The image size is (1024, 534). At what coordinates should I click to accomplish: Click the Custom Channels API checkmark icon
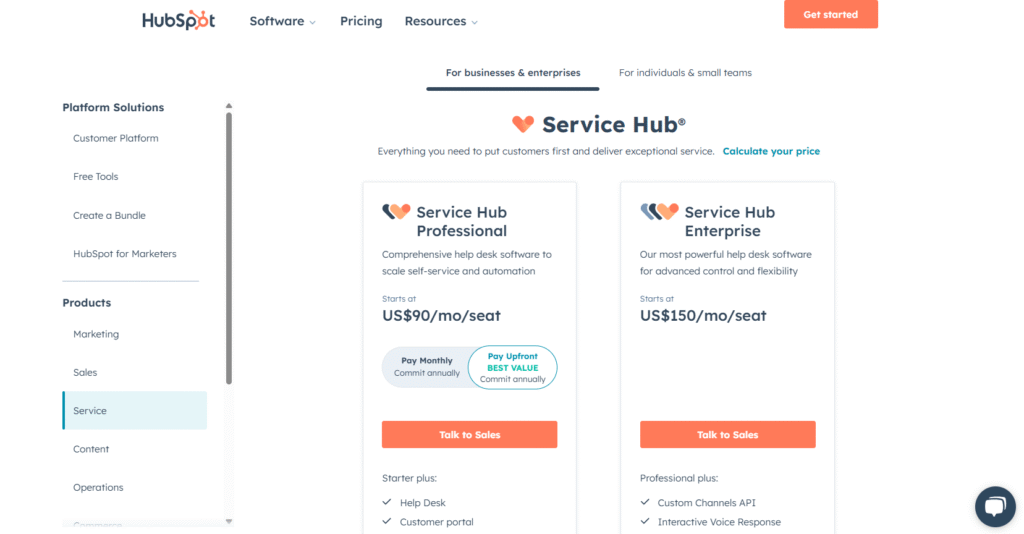(x=645, y=503)
